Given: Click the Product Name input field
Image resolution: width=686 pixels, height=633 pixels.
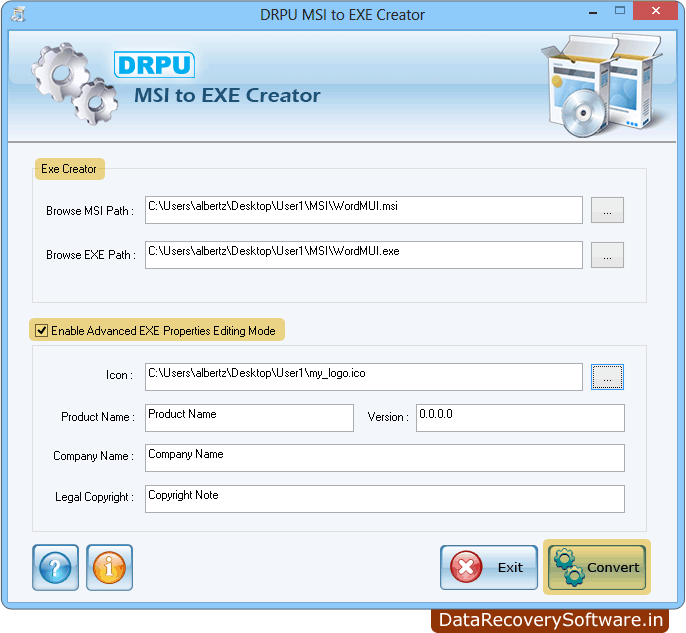Looking at the screenshot, I should (249, 418).
